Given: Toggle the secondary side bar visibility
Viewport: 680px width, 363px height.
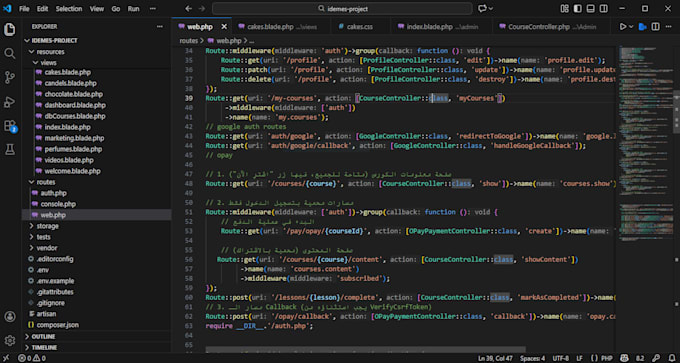Looking at the screenshot, I should pyautogui.click(x=603, y=9).
